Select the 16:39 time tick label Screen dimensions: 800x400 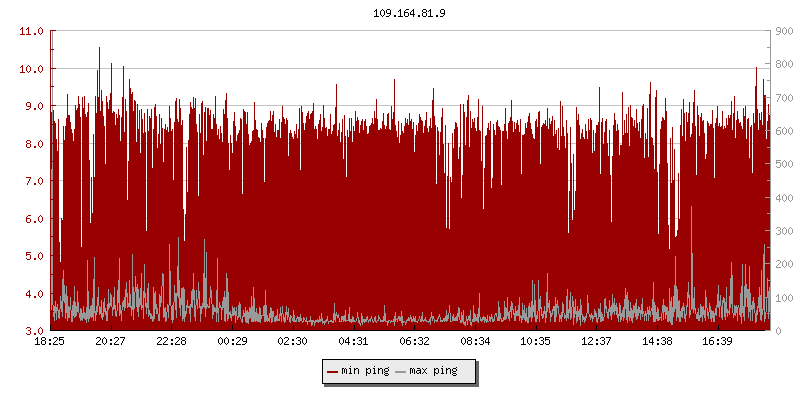(718, 341)
